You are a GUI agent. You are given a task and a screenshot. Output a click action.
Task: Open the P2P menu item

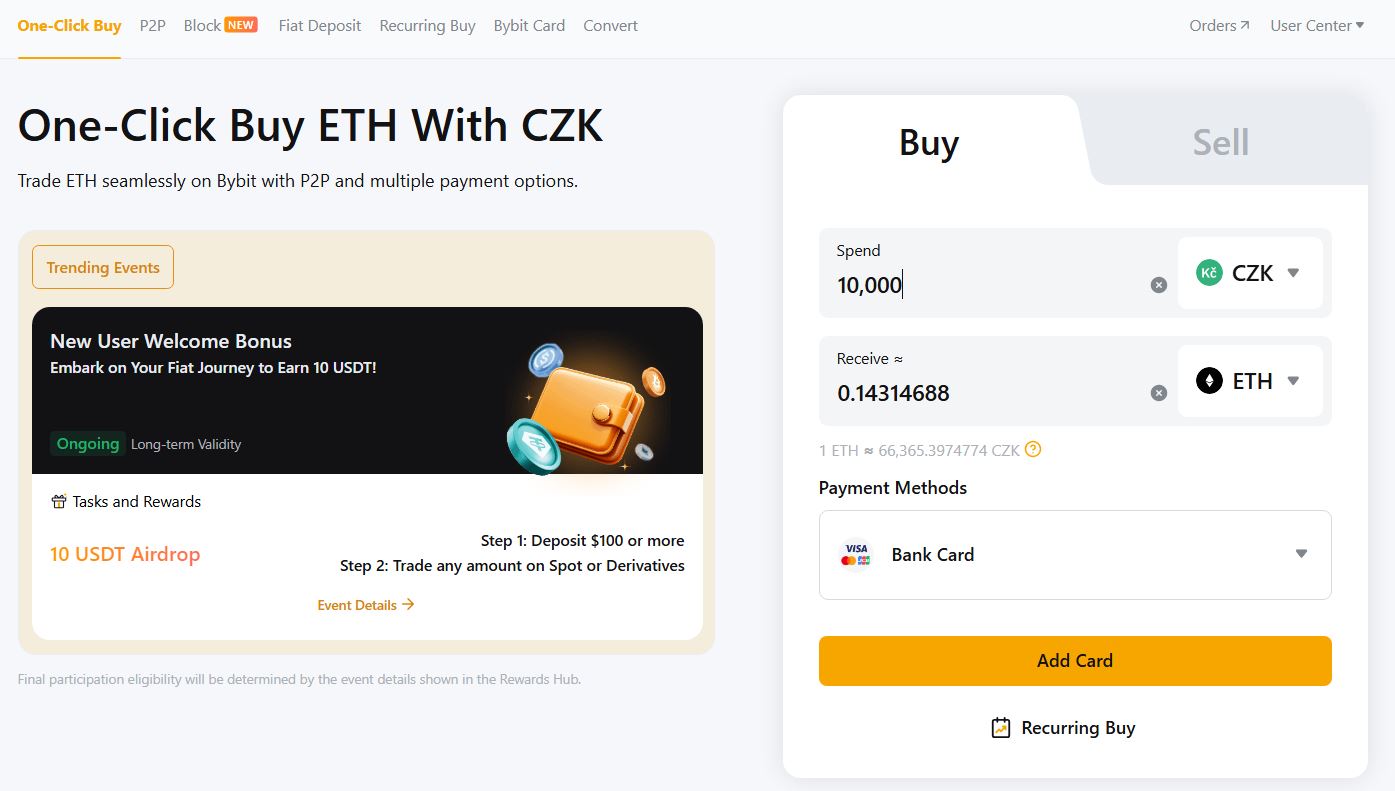pos(152,25)
